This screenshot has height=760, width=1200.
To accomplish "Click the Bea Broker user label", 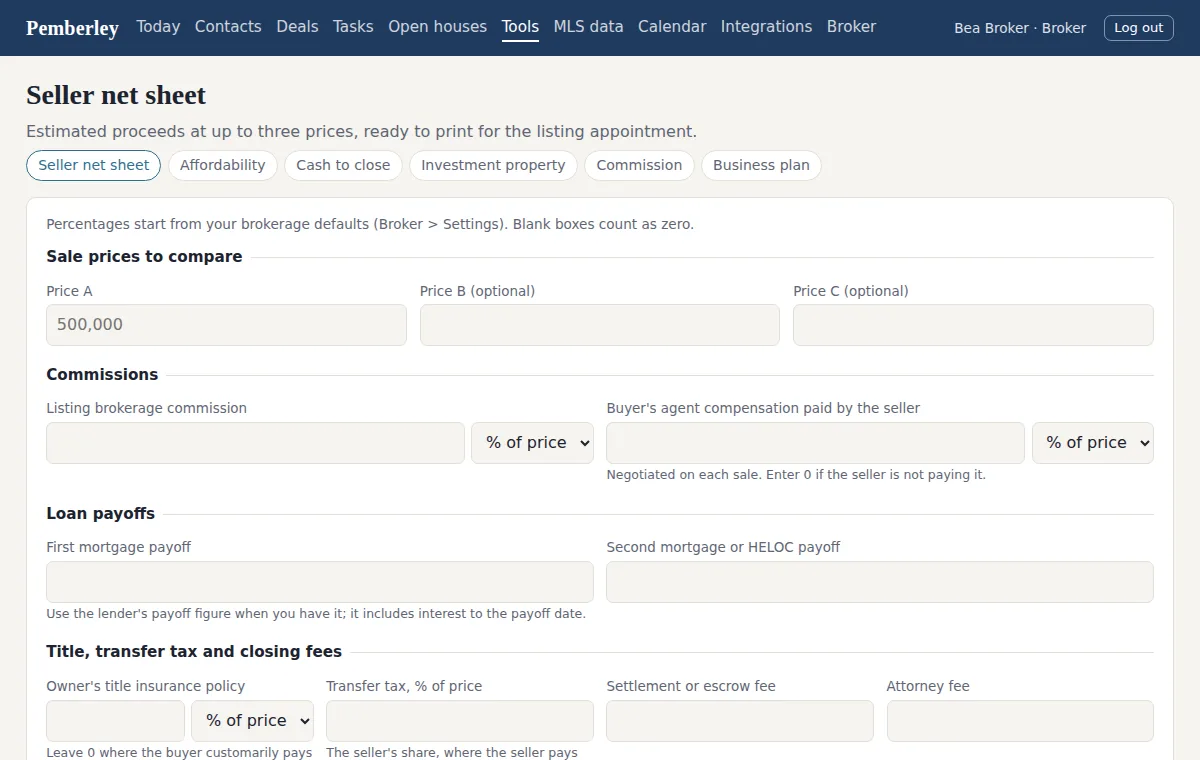I will pyautogui.click(x=1020, y=28).
